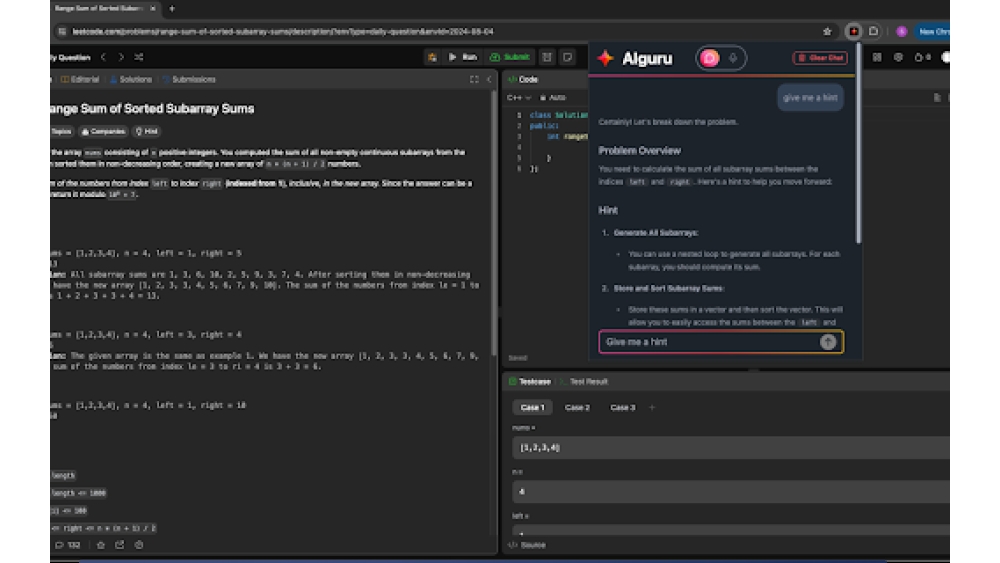Click the Source button below testcases
1000x563 pixels.
pos(527,545)
